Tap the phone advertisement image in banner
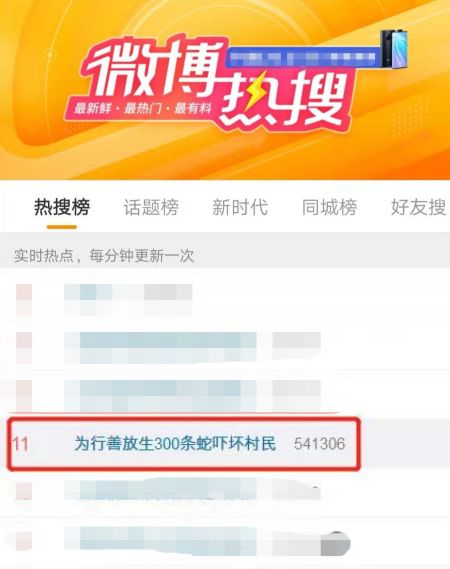450x569 pixels. [394, 49]
